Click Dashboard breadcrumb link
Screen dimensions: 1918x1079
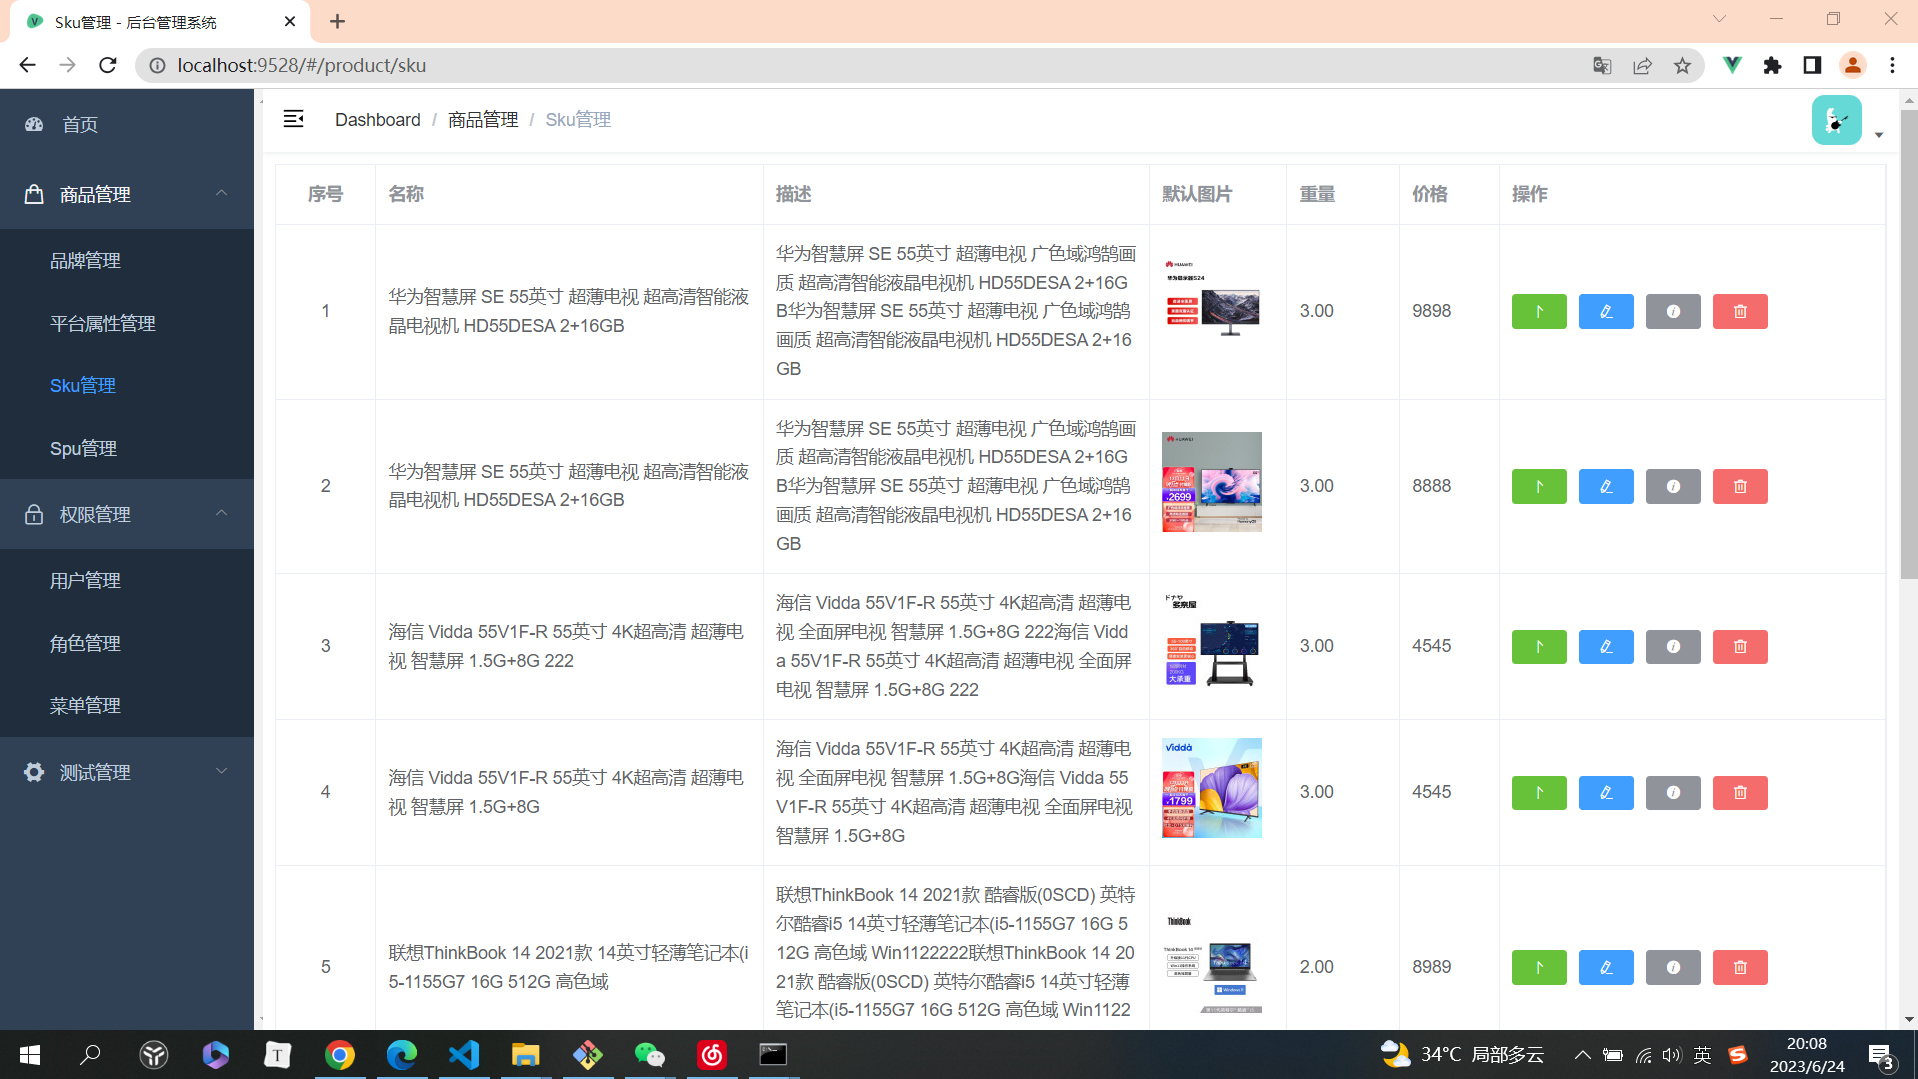pyautogui.click(x=377, y=119)
